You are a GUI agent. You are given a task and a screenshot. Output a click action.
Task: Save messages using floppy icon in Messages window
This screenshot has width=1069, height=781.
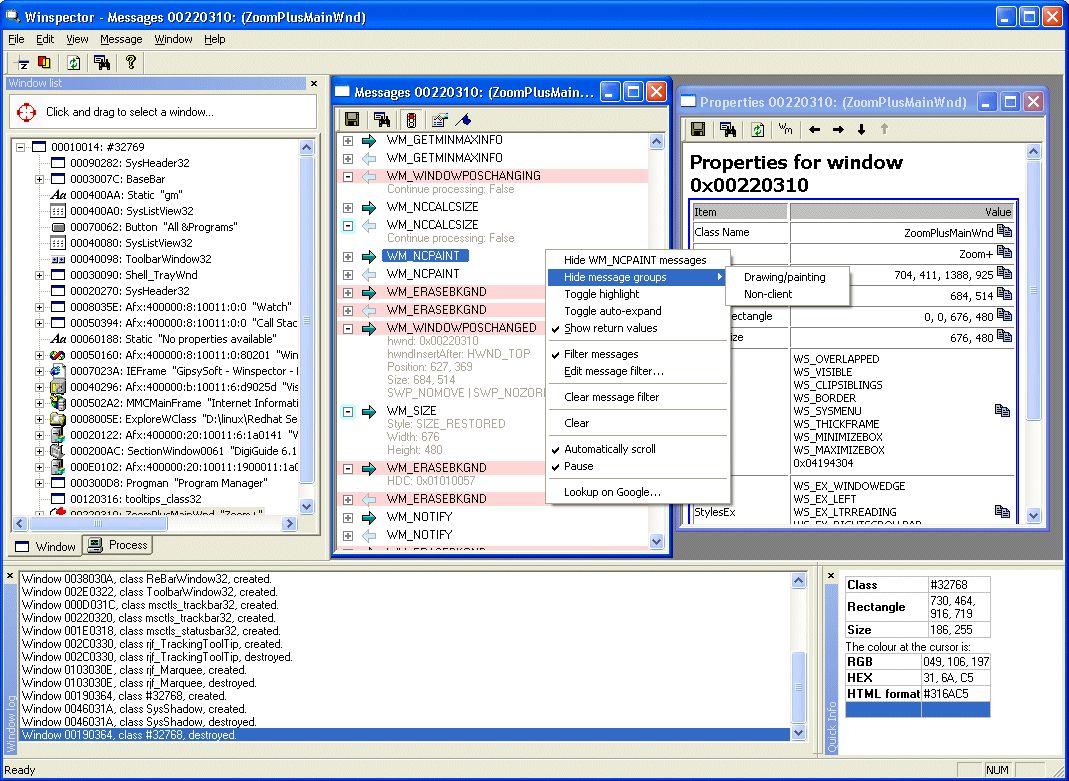coord(352,120)
